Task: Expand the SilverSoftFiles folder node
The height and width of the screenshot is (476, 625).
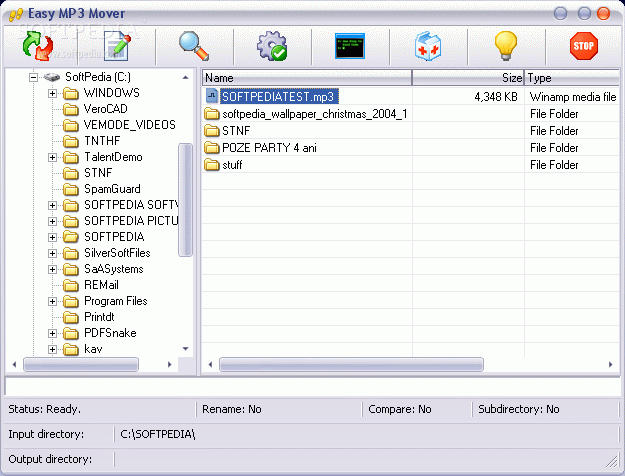Action: [x=52, y=253]
